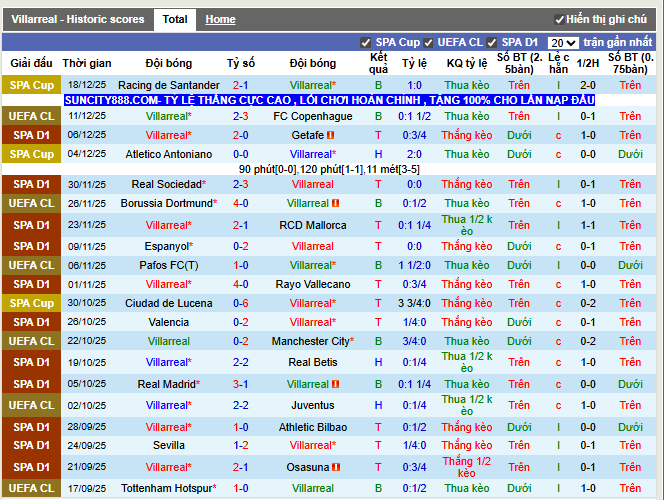Image resolution: width=664 pixels, height=500 pixels.
Task: Click the 4-0 score of the Dortmund match
Action: pos(241,203)
